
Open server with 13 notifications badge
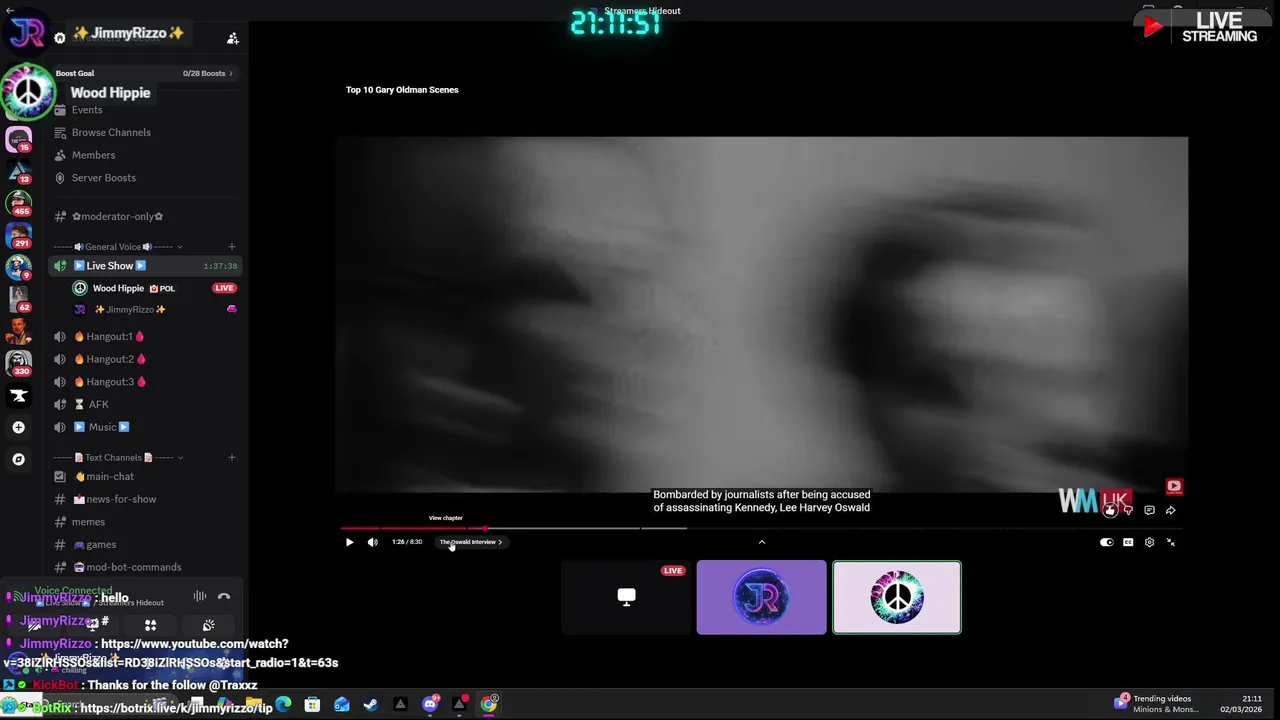click(x=18, y=172)
